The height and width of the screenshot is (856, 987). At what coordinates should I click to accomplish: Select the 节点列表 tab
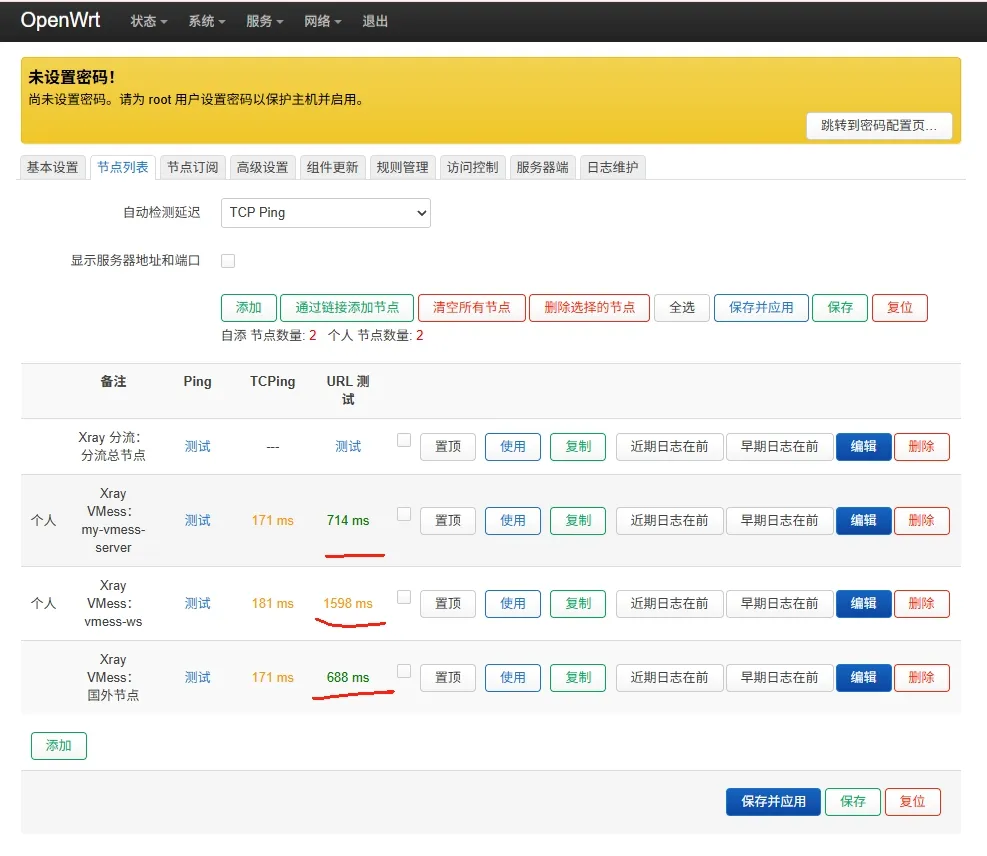pos(123,167)
